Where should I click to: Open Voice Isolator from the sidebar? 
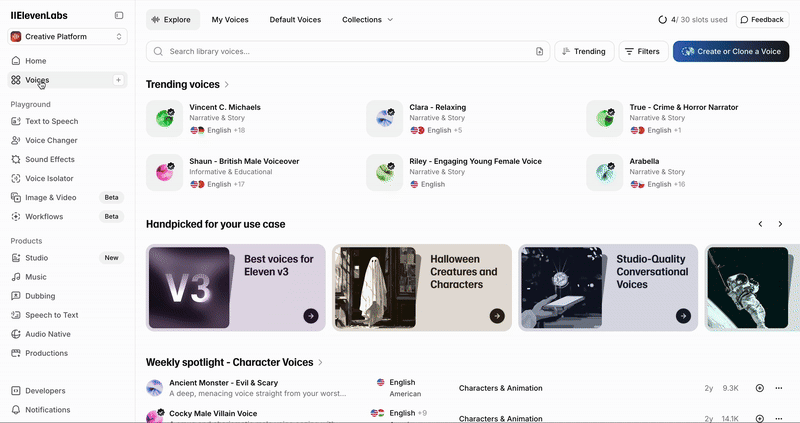50,178
